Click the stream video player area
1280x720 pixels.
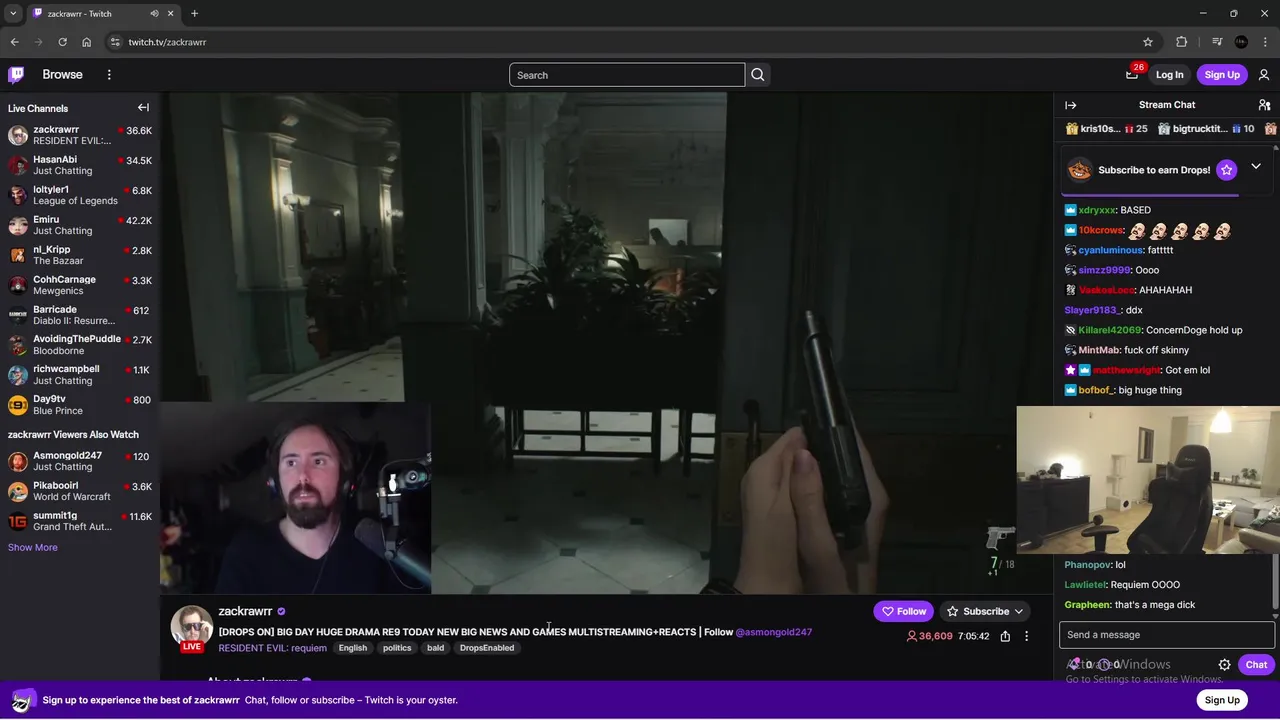[x=606, y=343]
